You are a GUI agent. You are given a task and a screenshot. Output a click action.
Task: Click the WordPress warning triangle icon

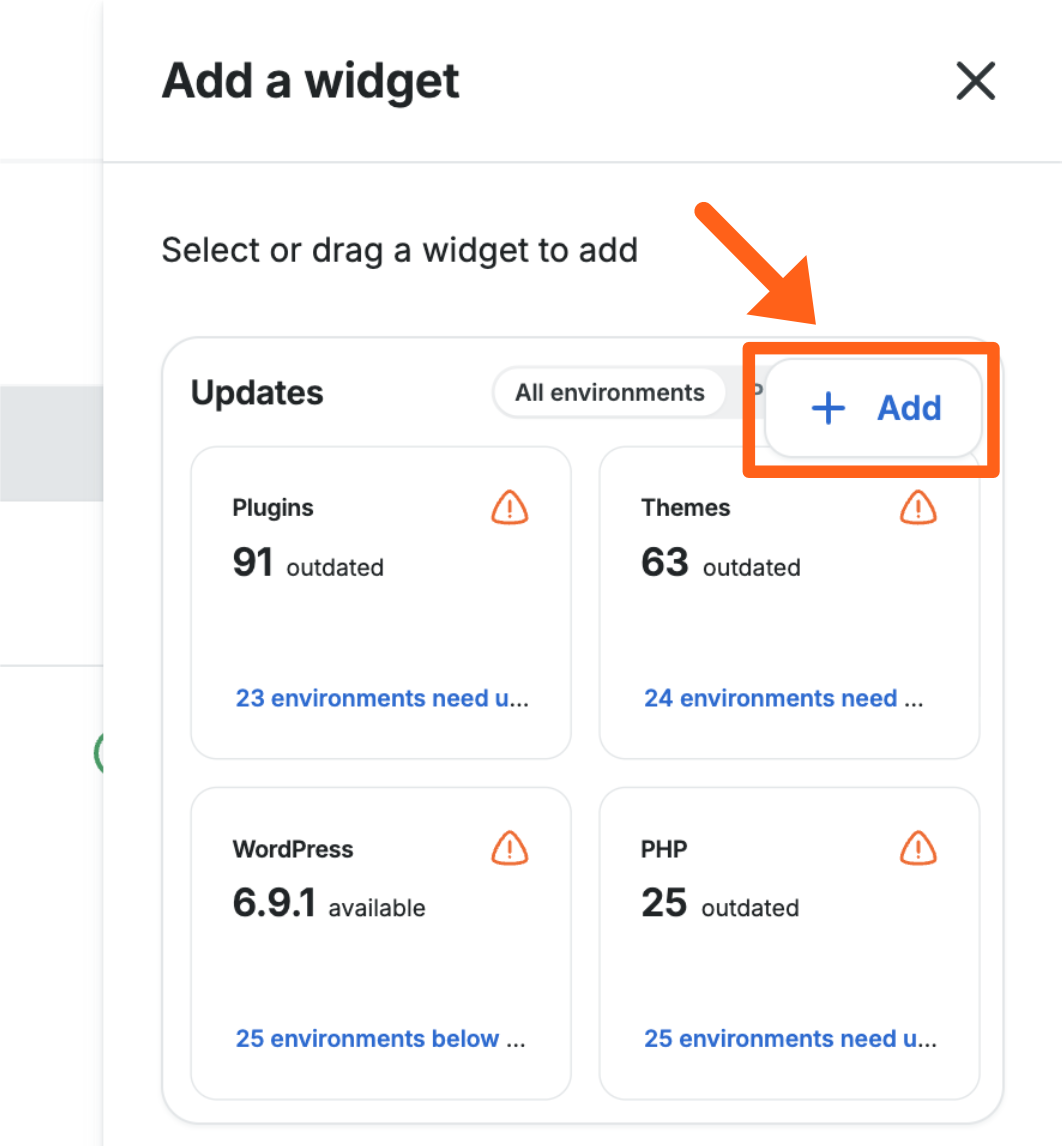click(x=510, y=849)
